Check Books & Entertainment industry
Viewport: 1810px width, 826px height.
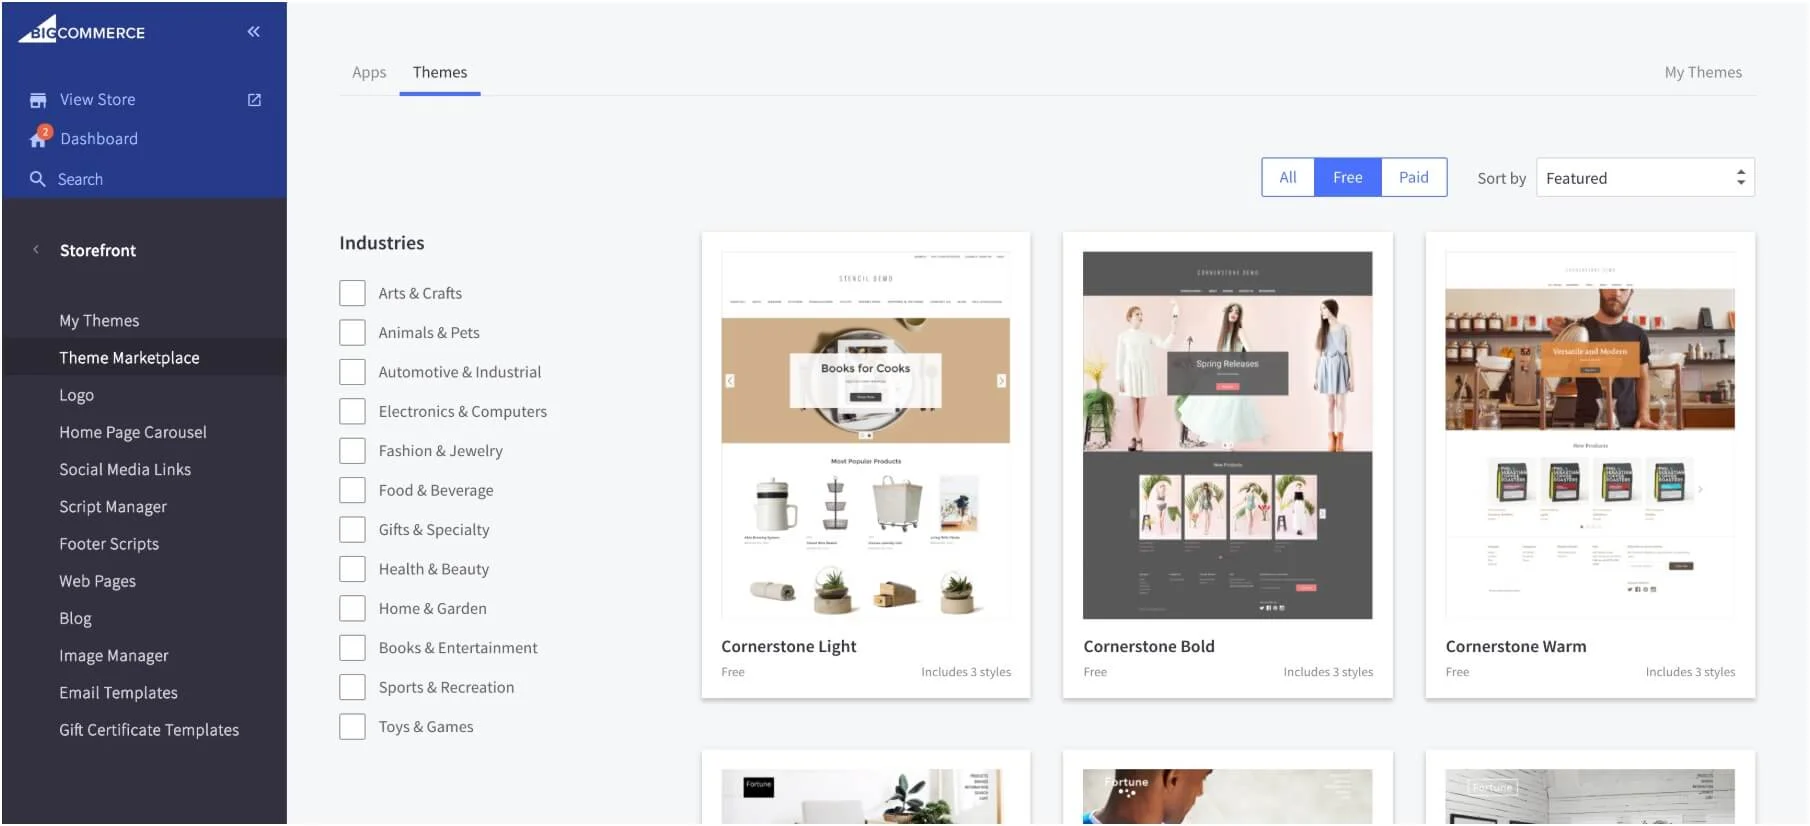[x=352, y=648]
